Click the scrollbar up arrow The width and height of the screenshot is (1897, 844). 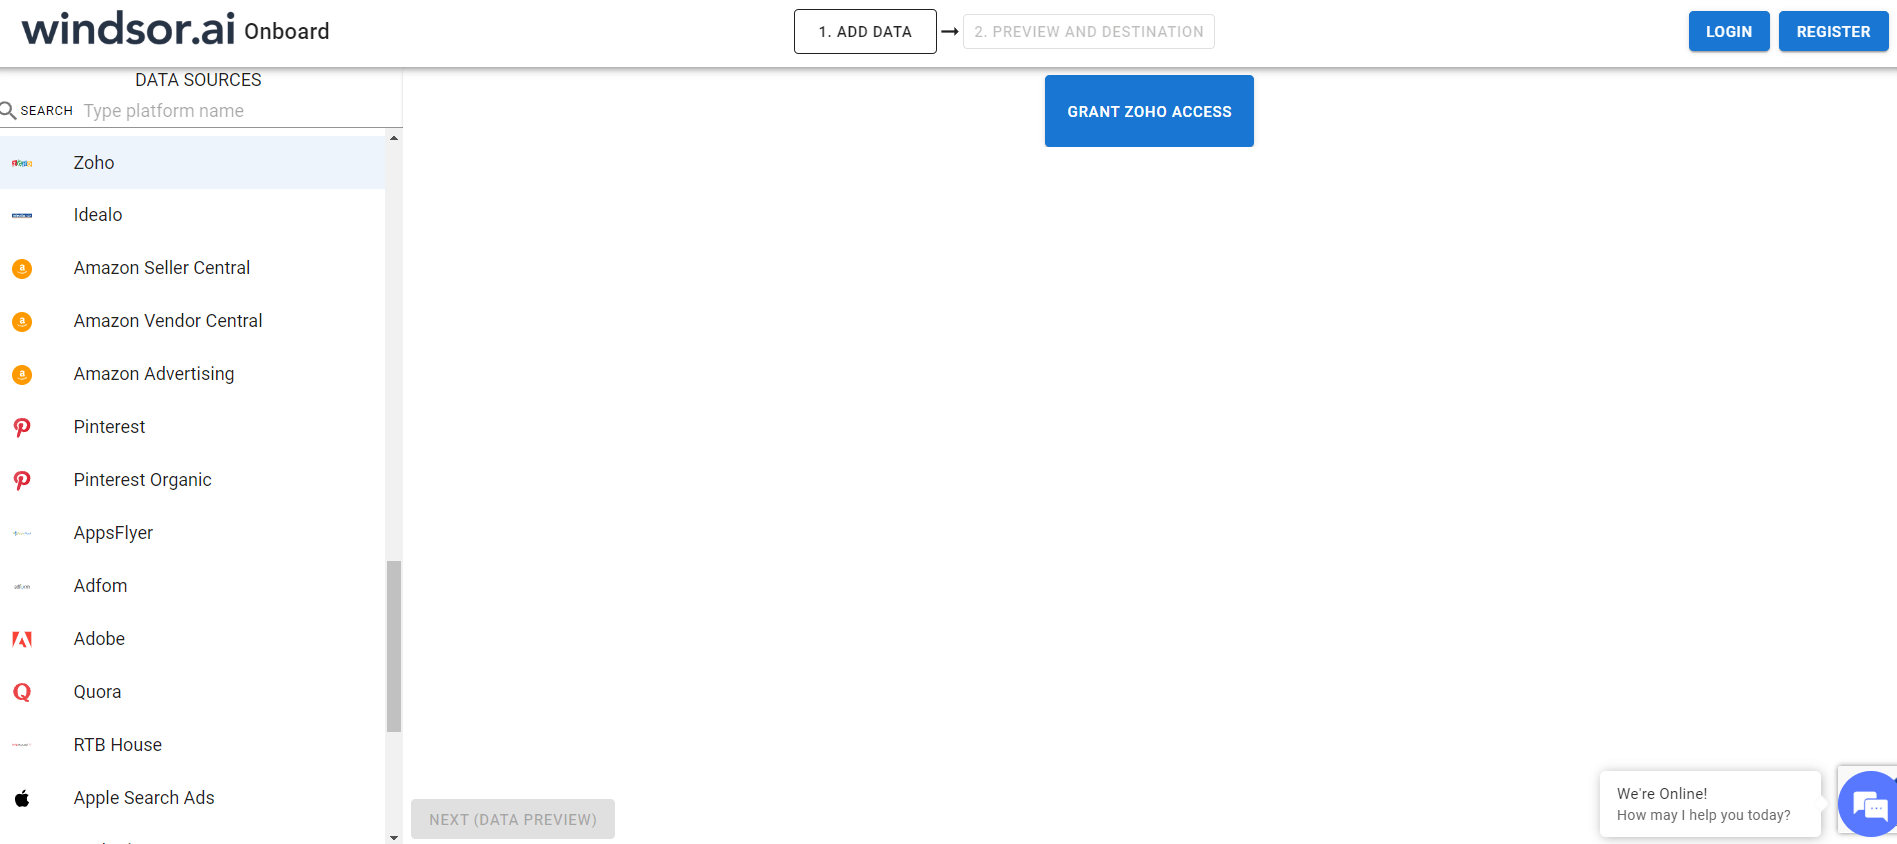point(394,138)
